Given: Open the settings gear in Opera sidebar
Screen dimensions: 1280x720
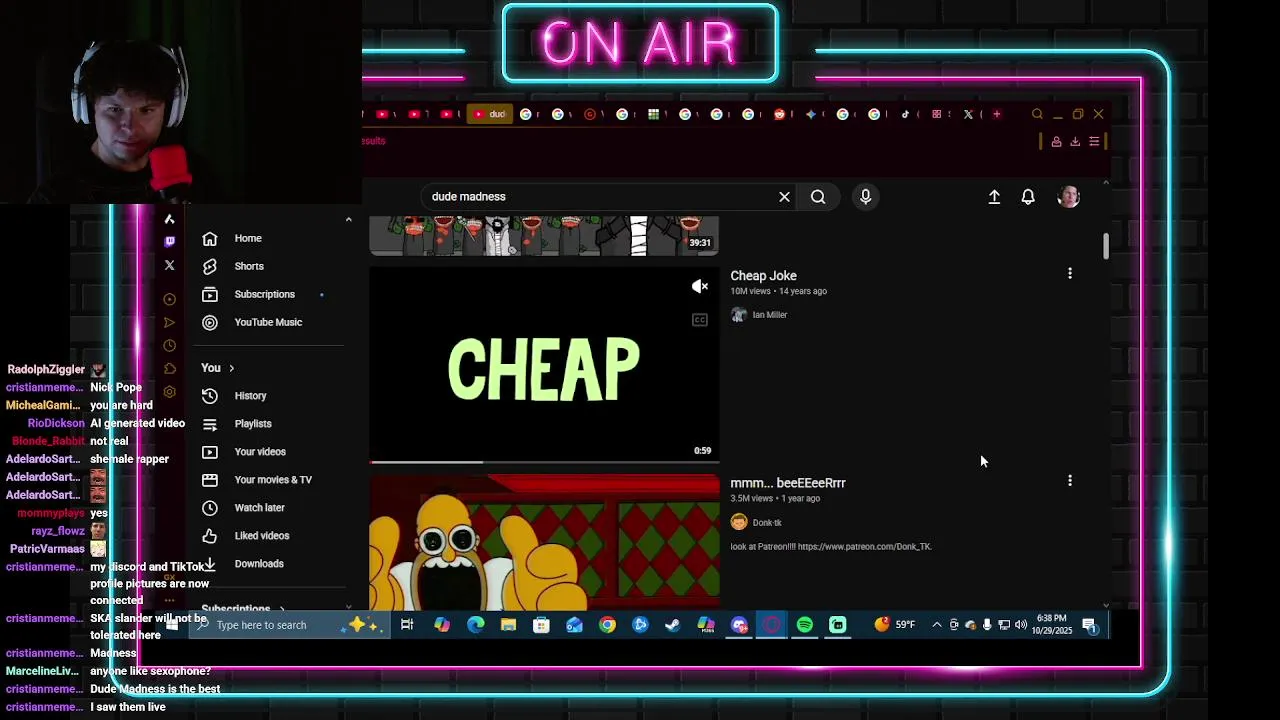Looking at the screenshot, I should point(169,392).
